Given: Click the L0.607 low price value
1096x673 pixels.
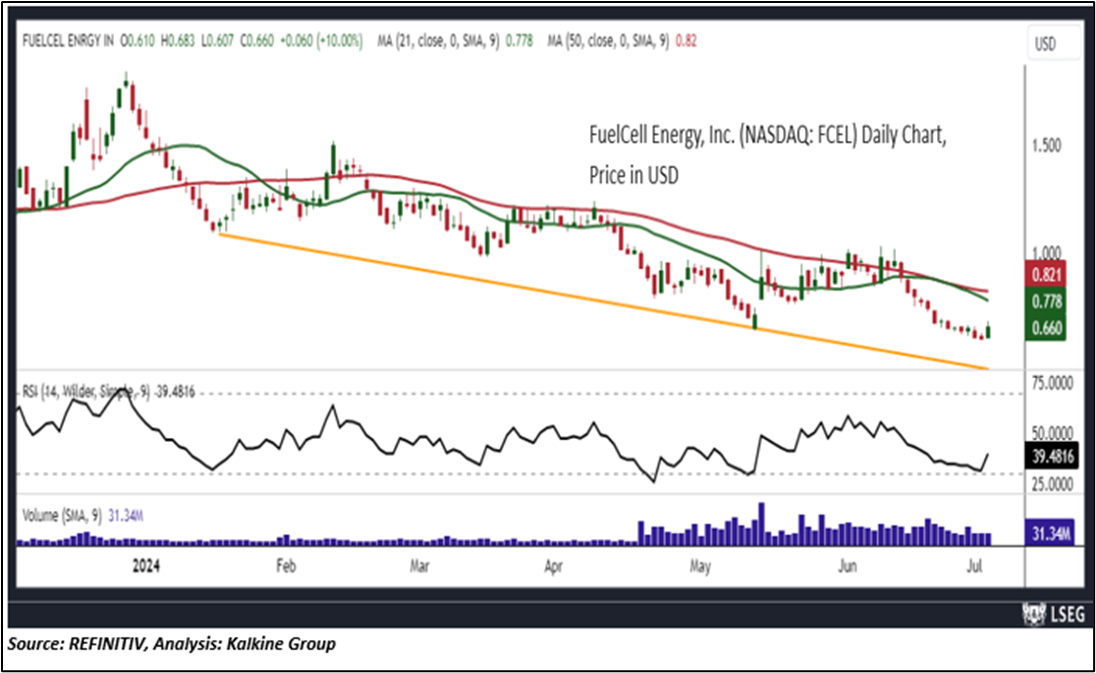Looking at the screenshot, I should tap(217, 41).
